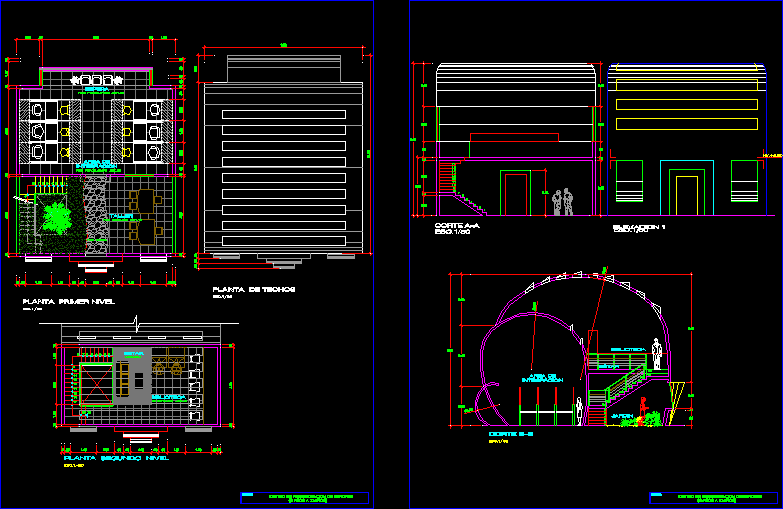The width and height of the screenshot is (783, 509).
Task: Click the green tree in the first-level plan
Action: click(55, 215)
